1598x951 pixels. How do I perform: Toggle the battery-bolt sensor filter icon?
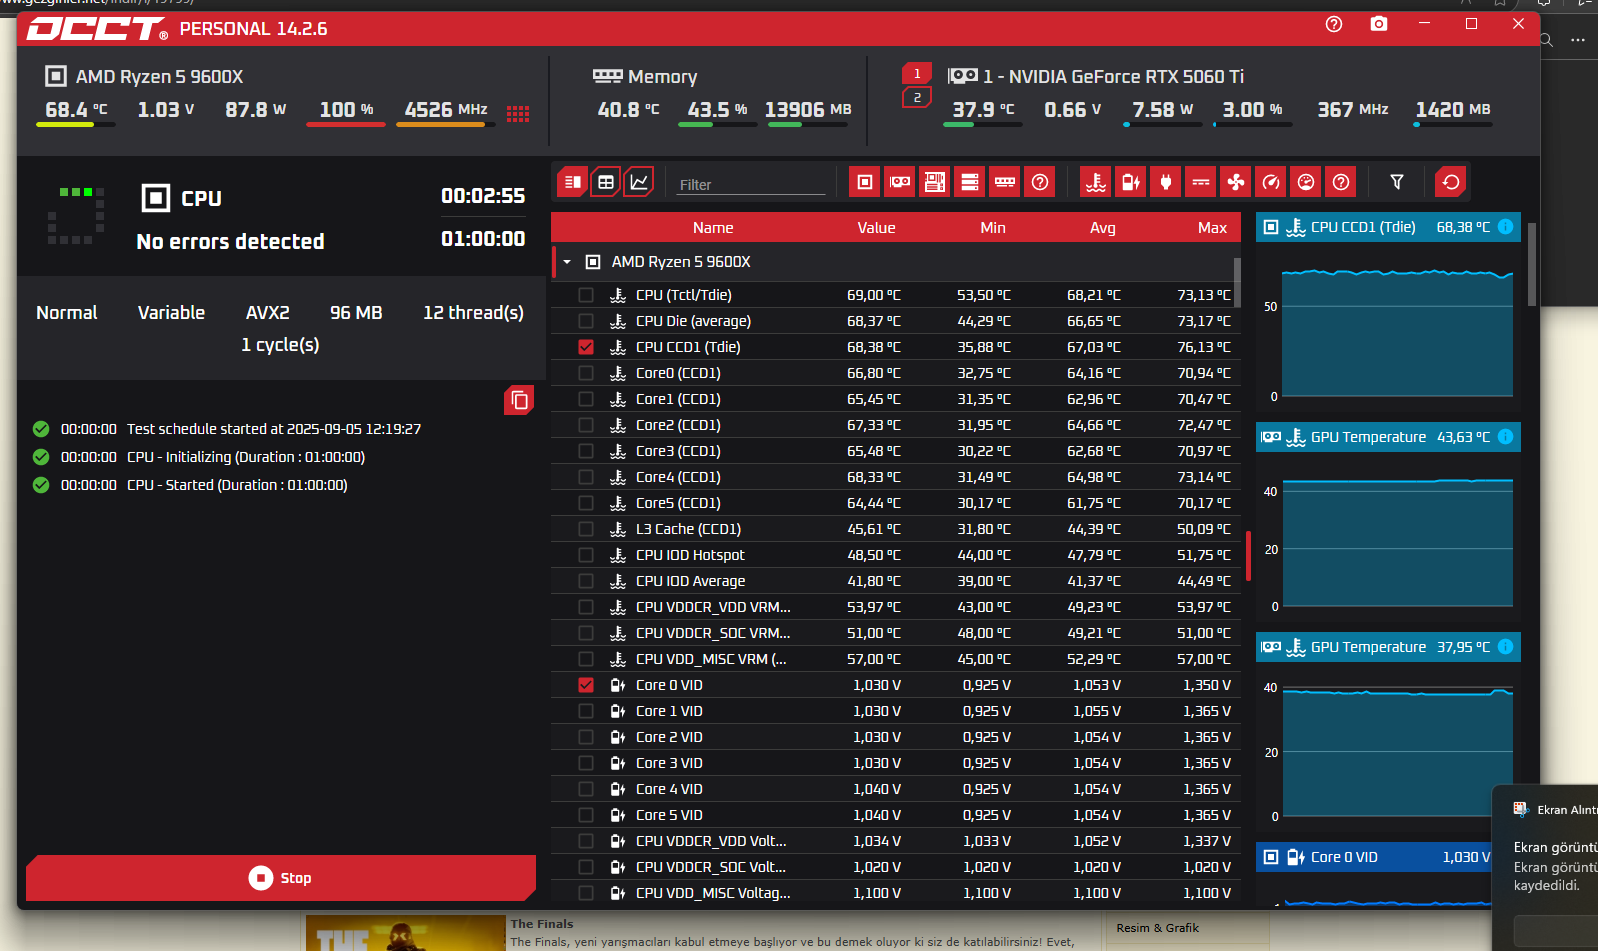pyautogui.click(x=1131, y=182)
